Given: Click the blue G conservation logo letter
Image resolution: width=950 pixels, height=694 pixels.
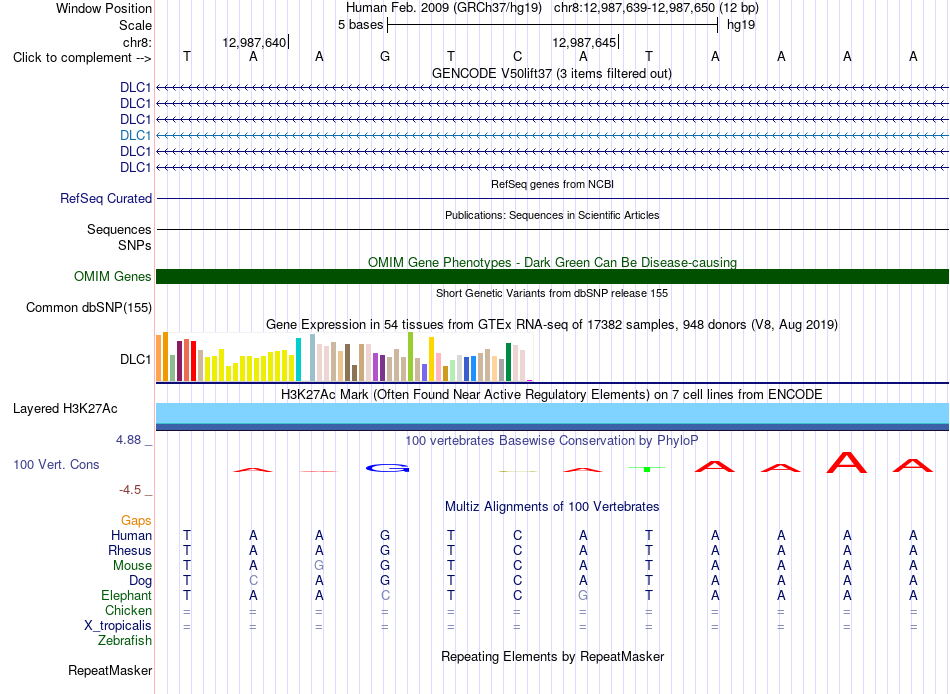Looking at the screenshot, I should tap(388, 468).
